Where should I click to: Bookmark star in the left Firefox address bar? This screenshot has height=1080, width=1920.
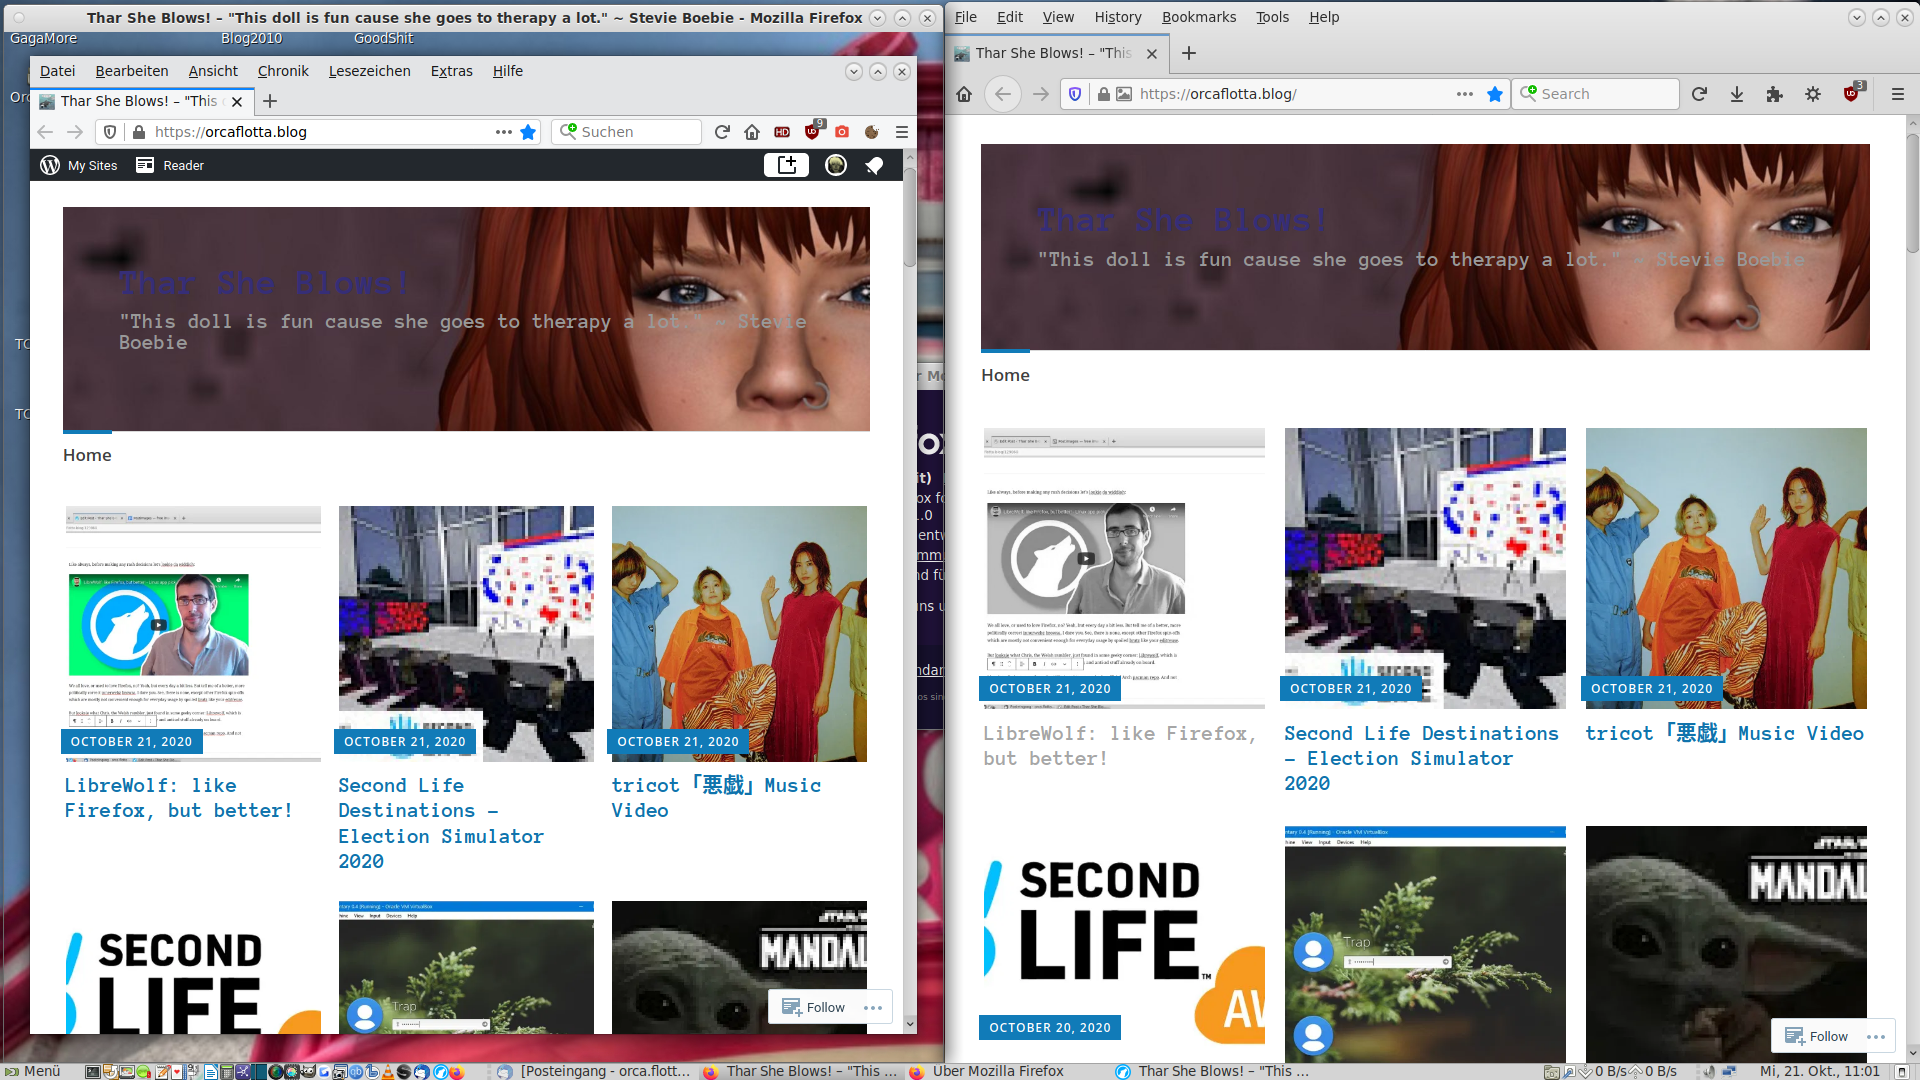coord(528,132)
